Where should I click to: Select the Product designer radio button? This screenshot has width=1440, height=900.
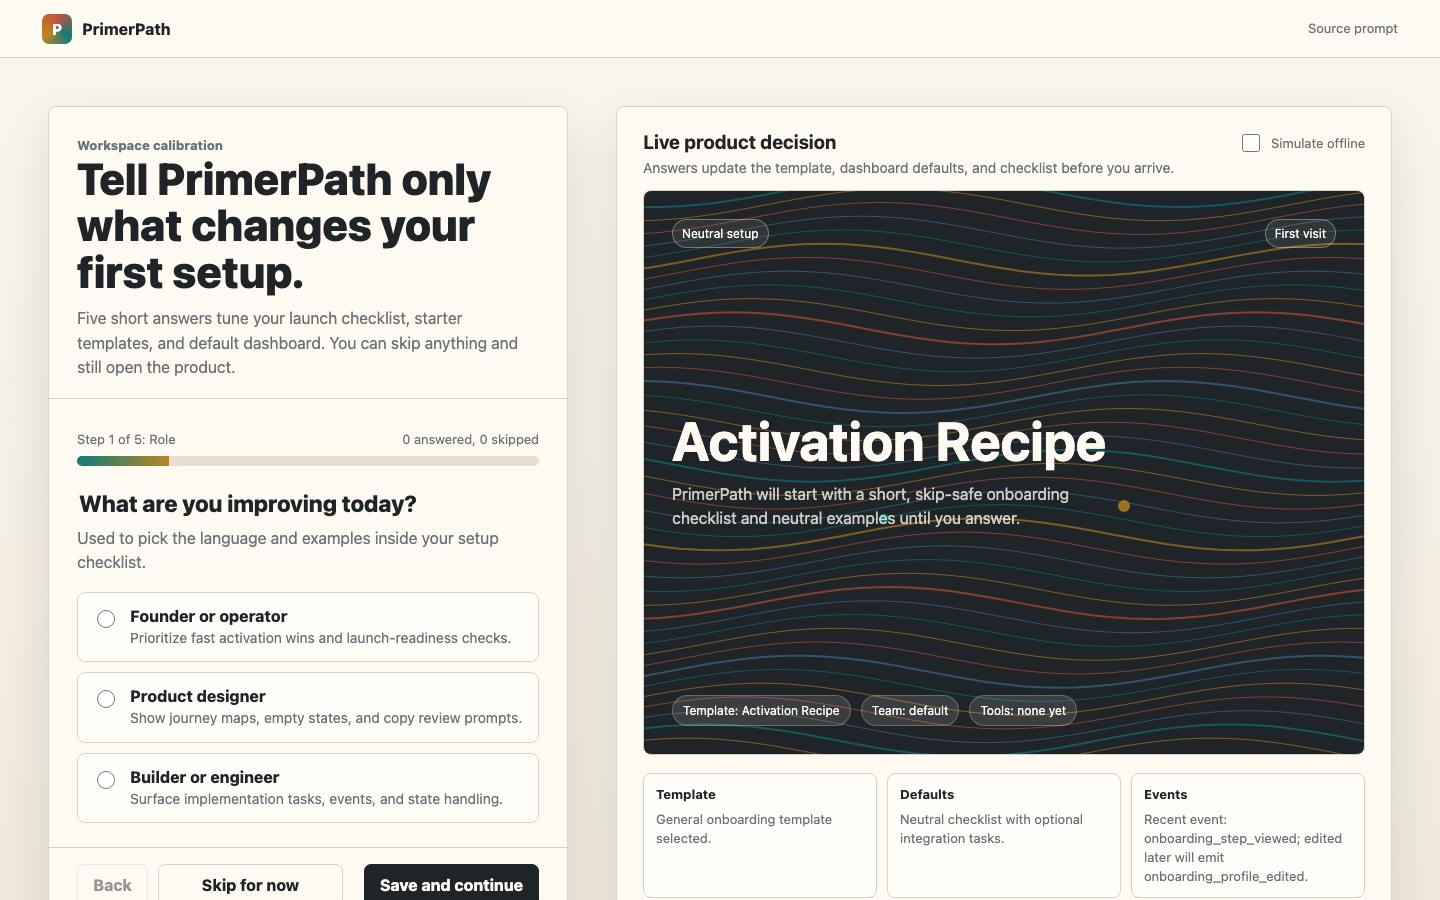pos(106,699)
